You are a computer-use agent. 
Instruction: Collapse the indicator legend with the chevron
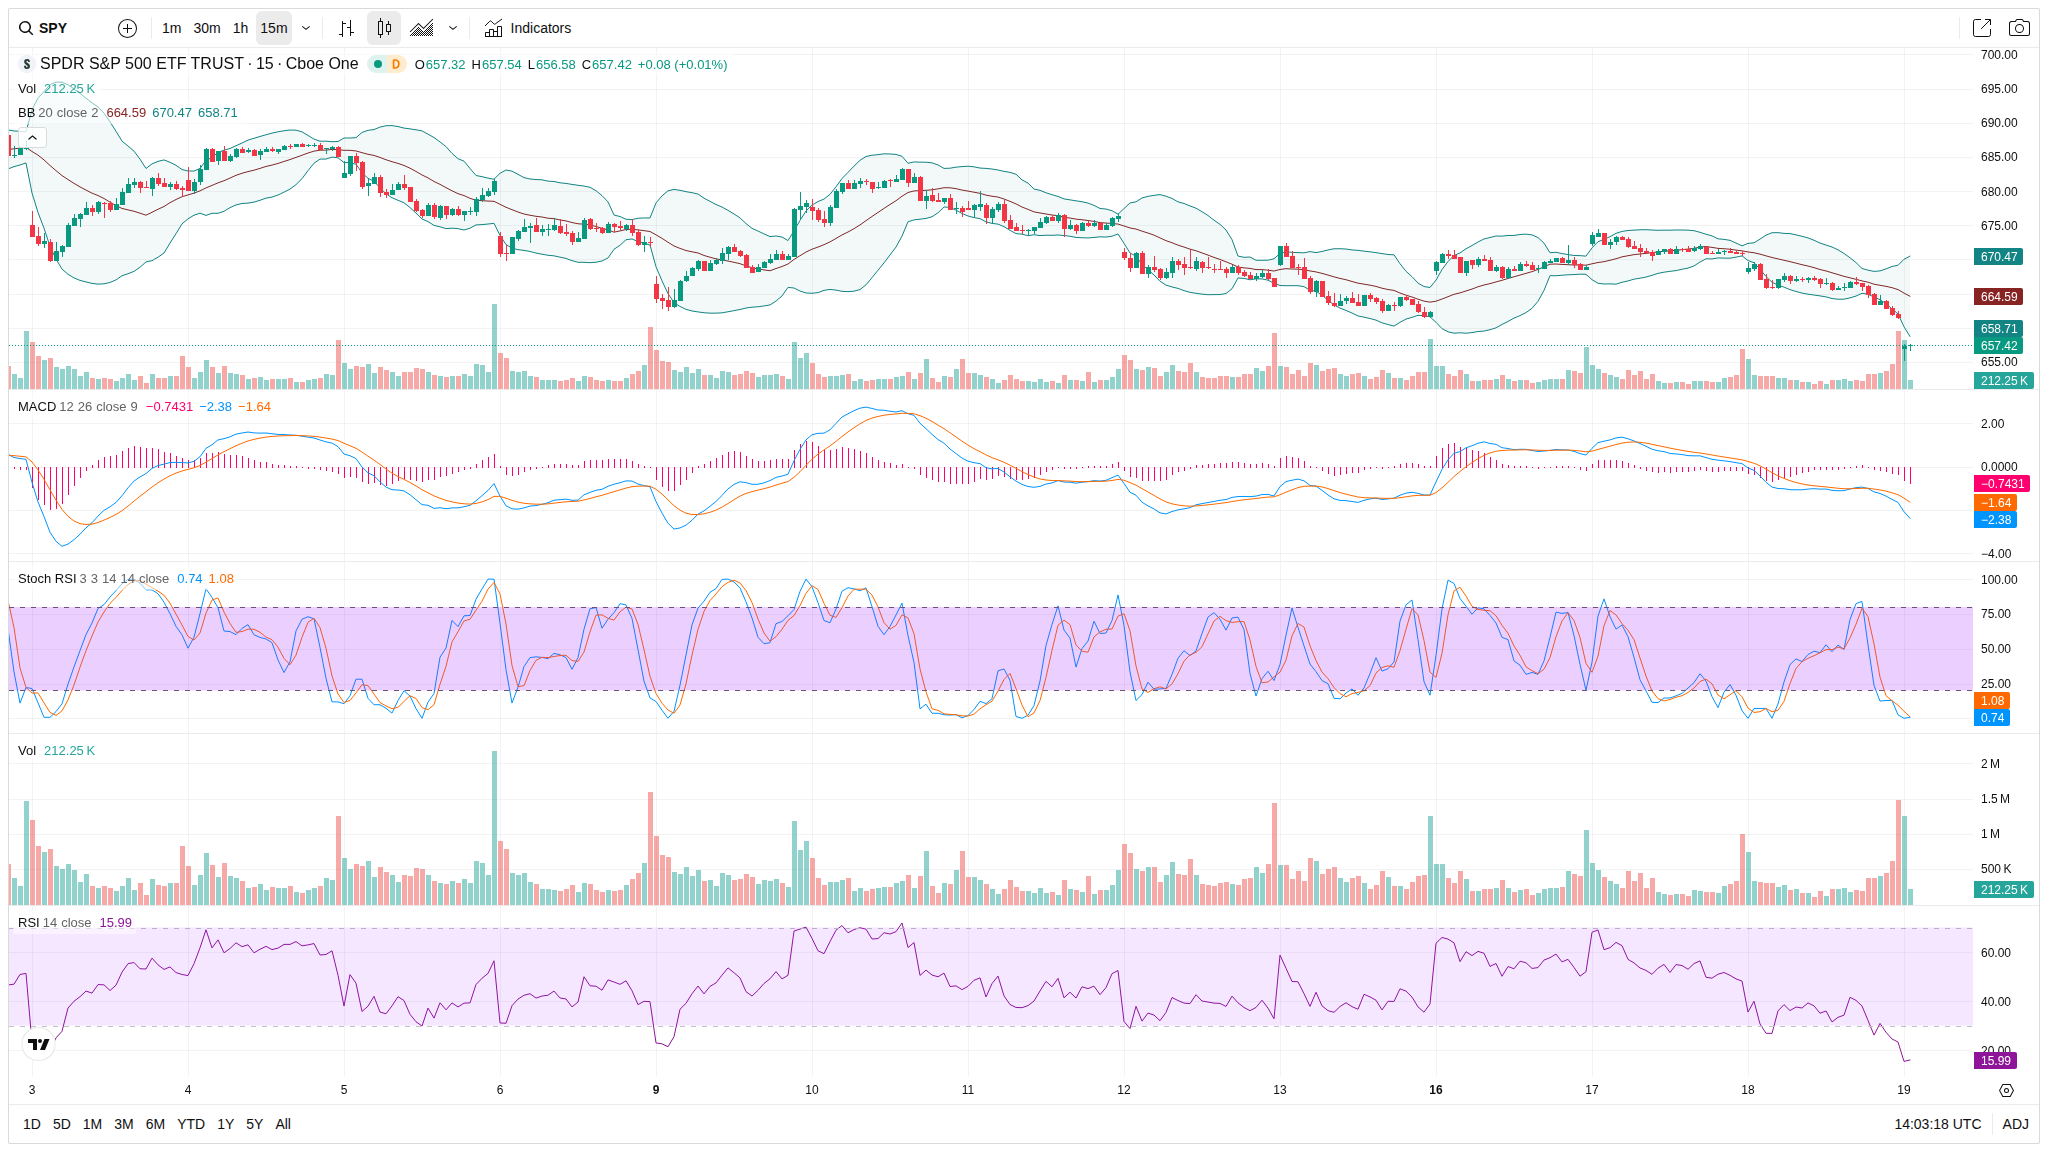click(32, 137)
